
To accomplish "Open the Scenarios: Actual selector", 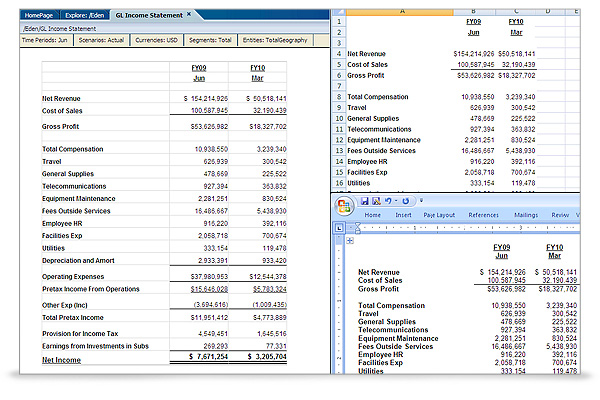I will [101, 41].
